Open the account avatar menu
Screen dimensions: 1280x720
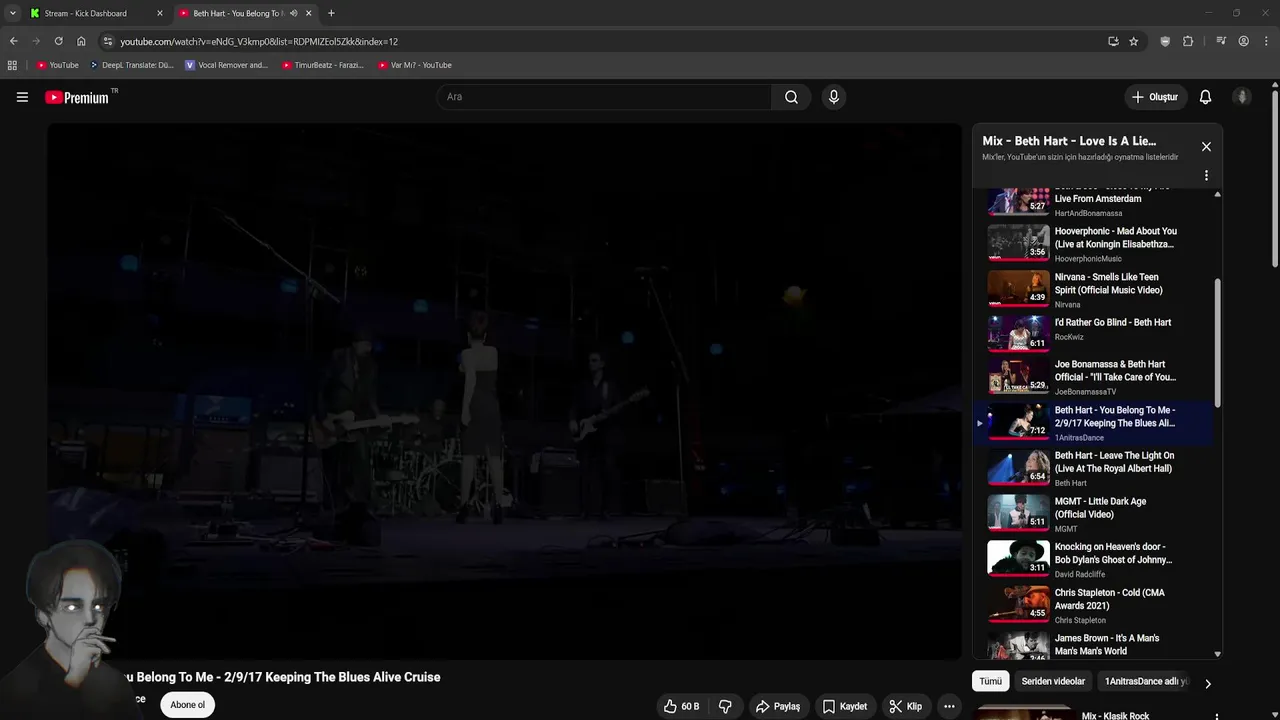pyautogui.click(x=1242, y=97)
